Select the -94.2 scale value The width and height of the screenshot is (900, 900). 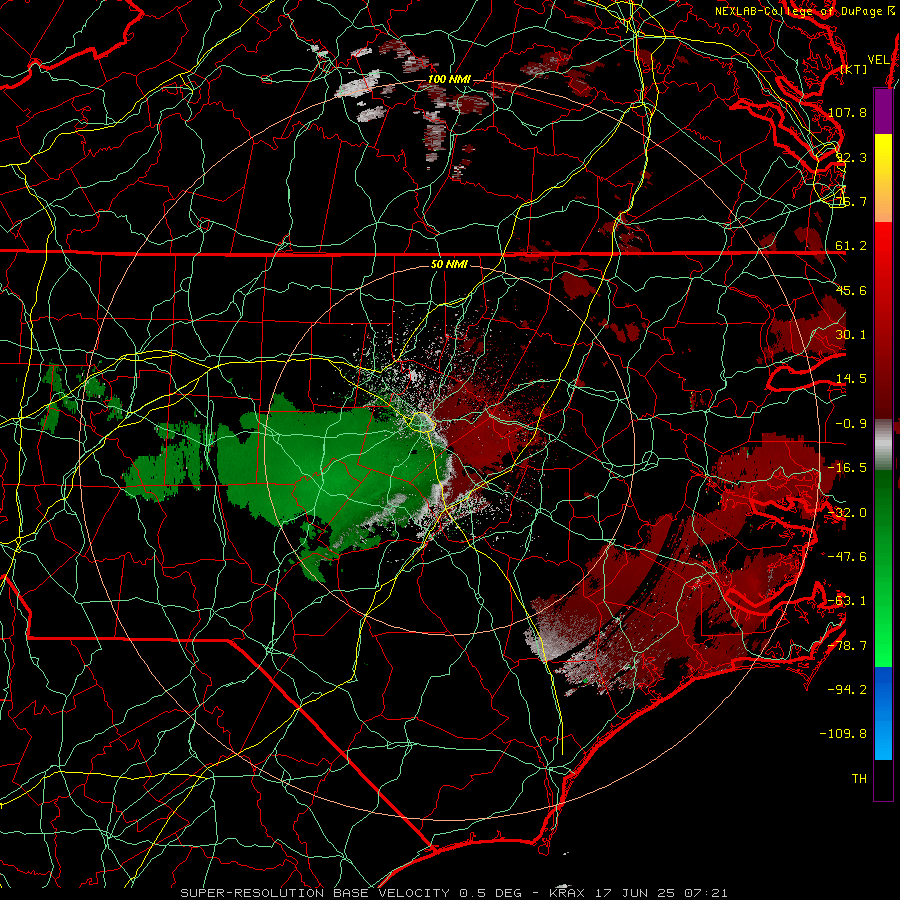click(847, 690)
